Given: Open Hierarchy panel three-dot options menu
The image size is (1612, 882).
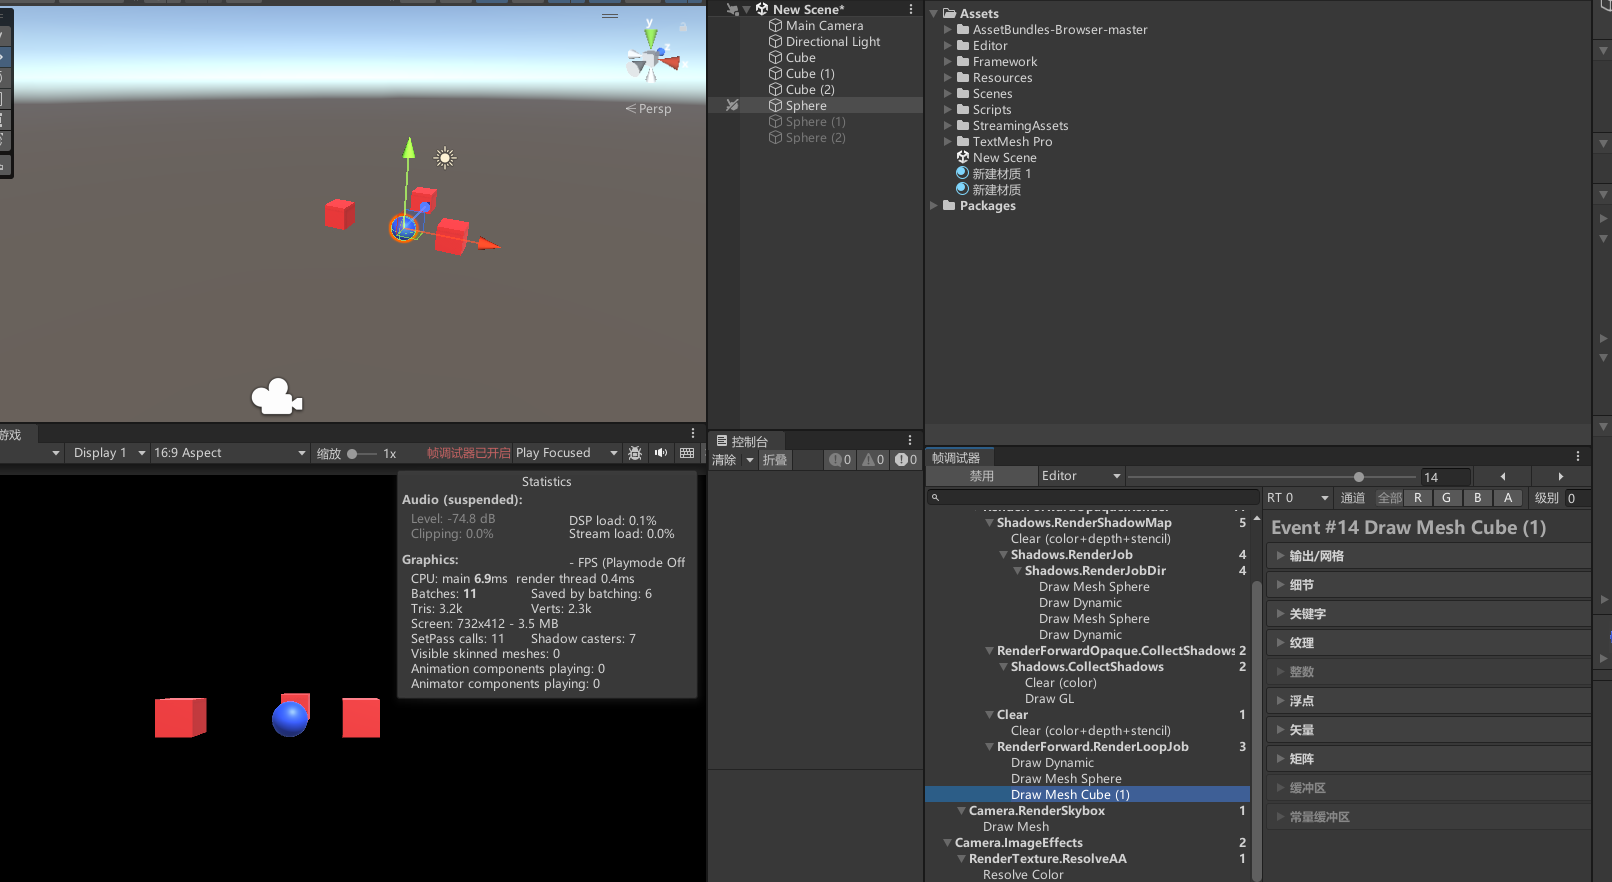Looking at the screenshot, I should pos(910,9).
